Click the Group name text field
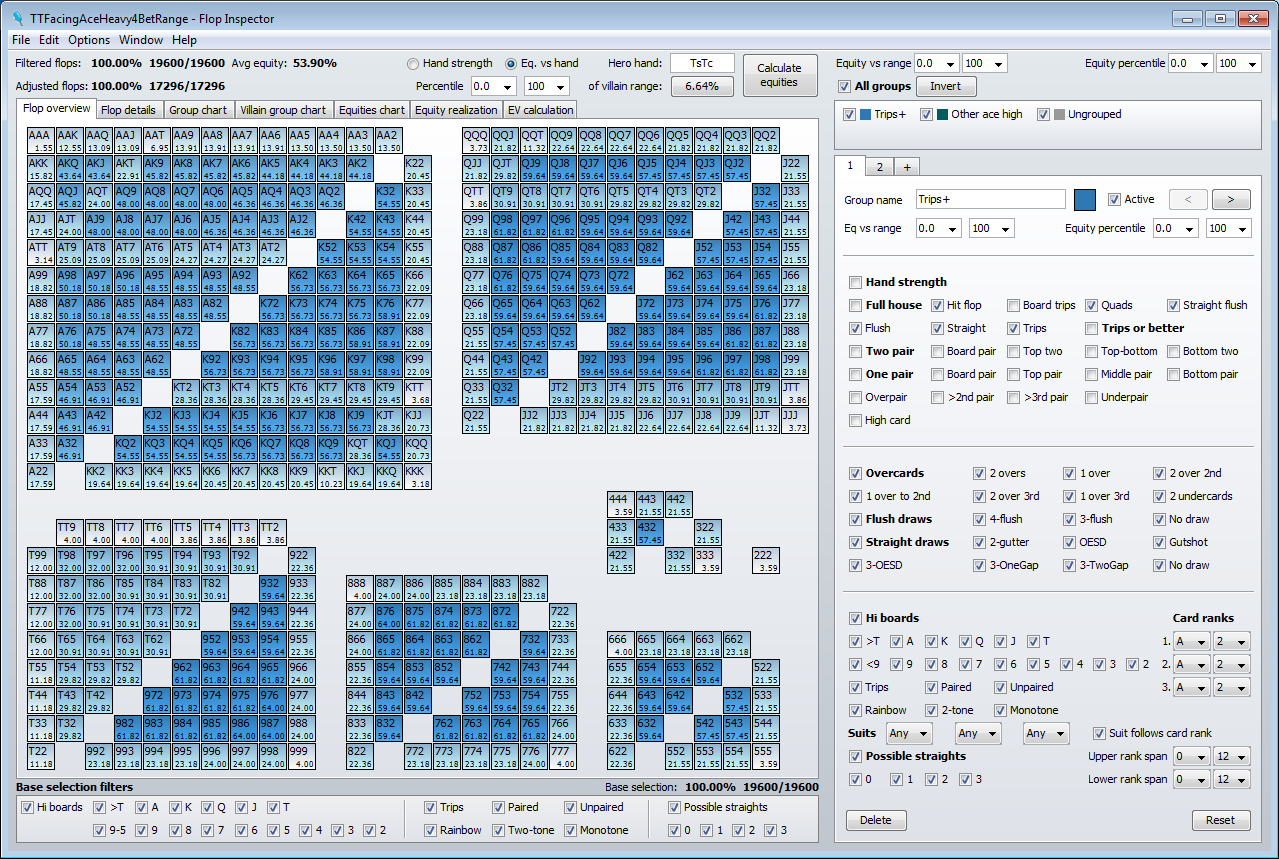This screenshot has height=859, width=1279. (x=990, y=199)
